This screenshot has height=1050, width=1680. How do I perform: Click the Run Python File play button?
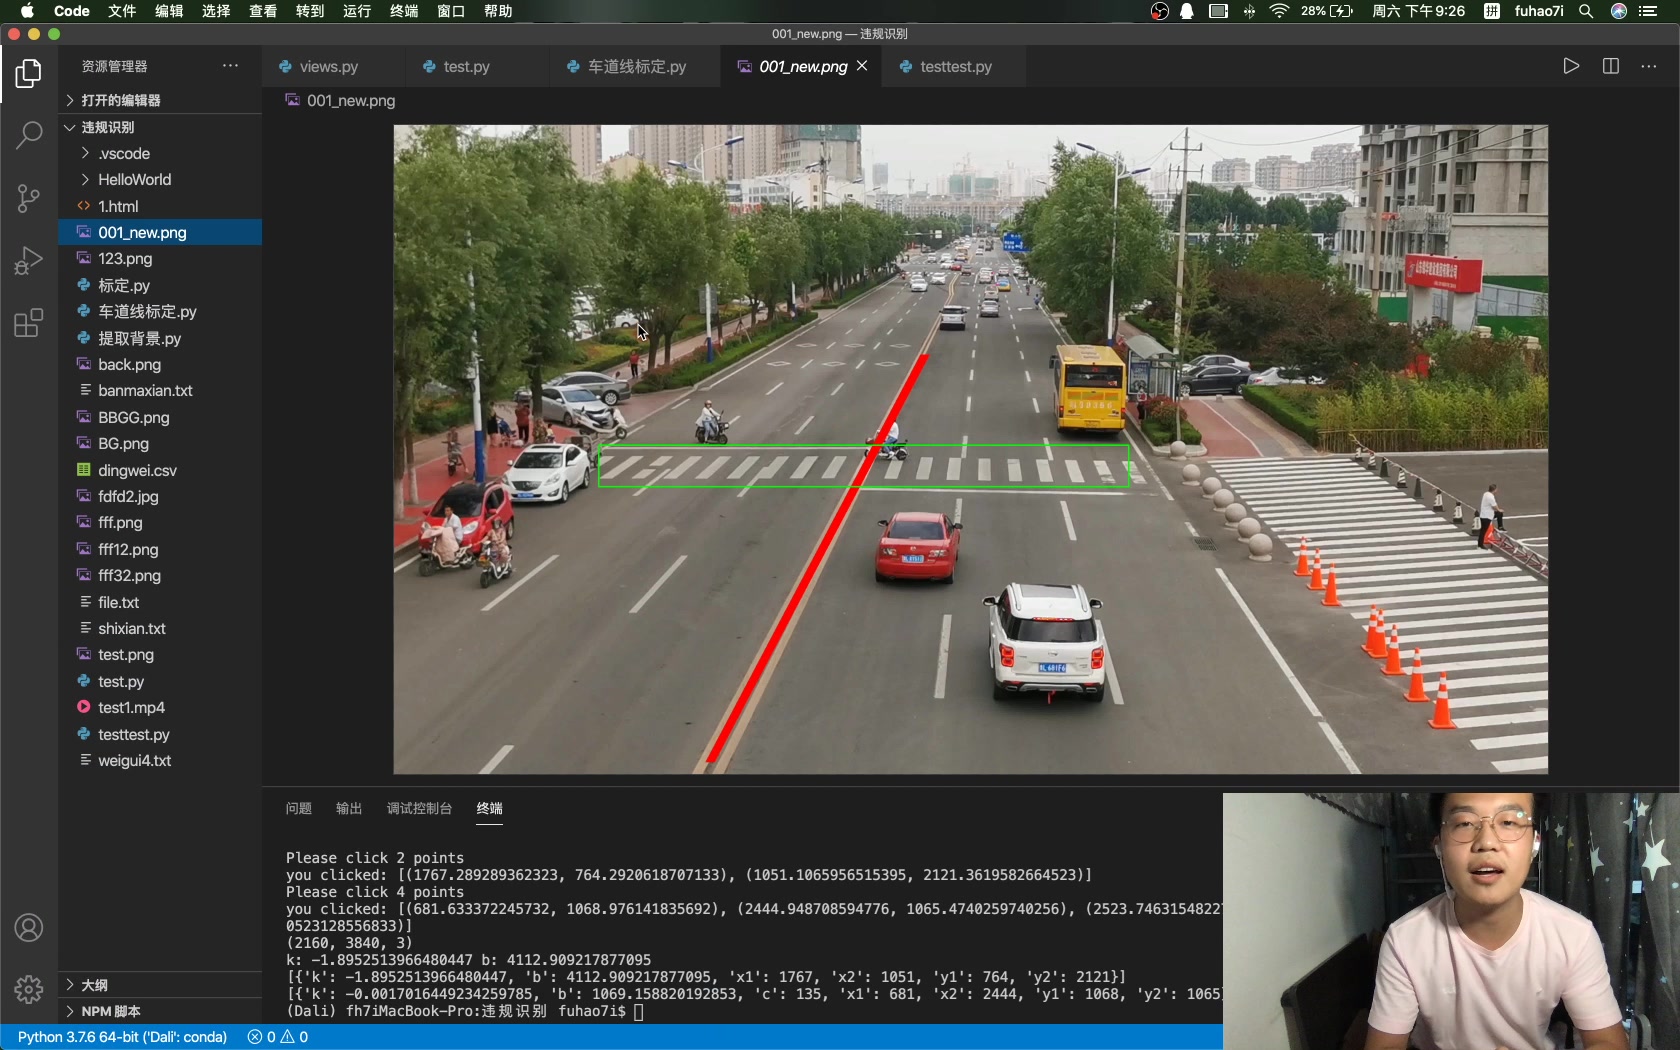coord(1570,66)
